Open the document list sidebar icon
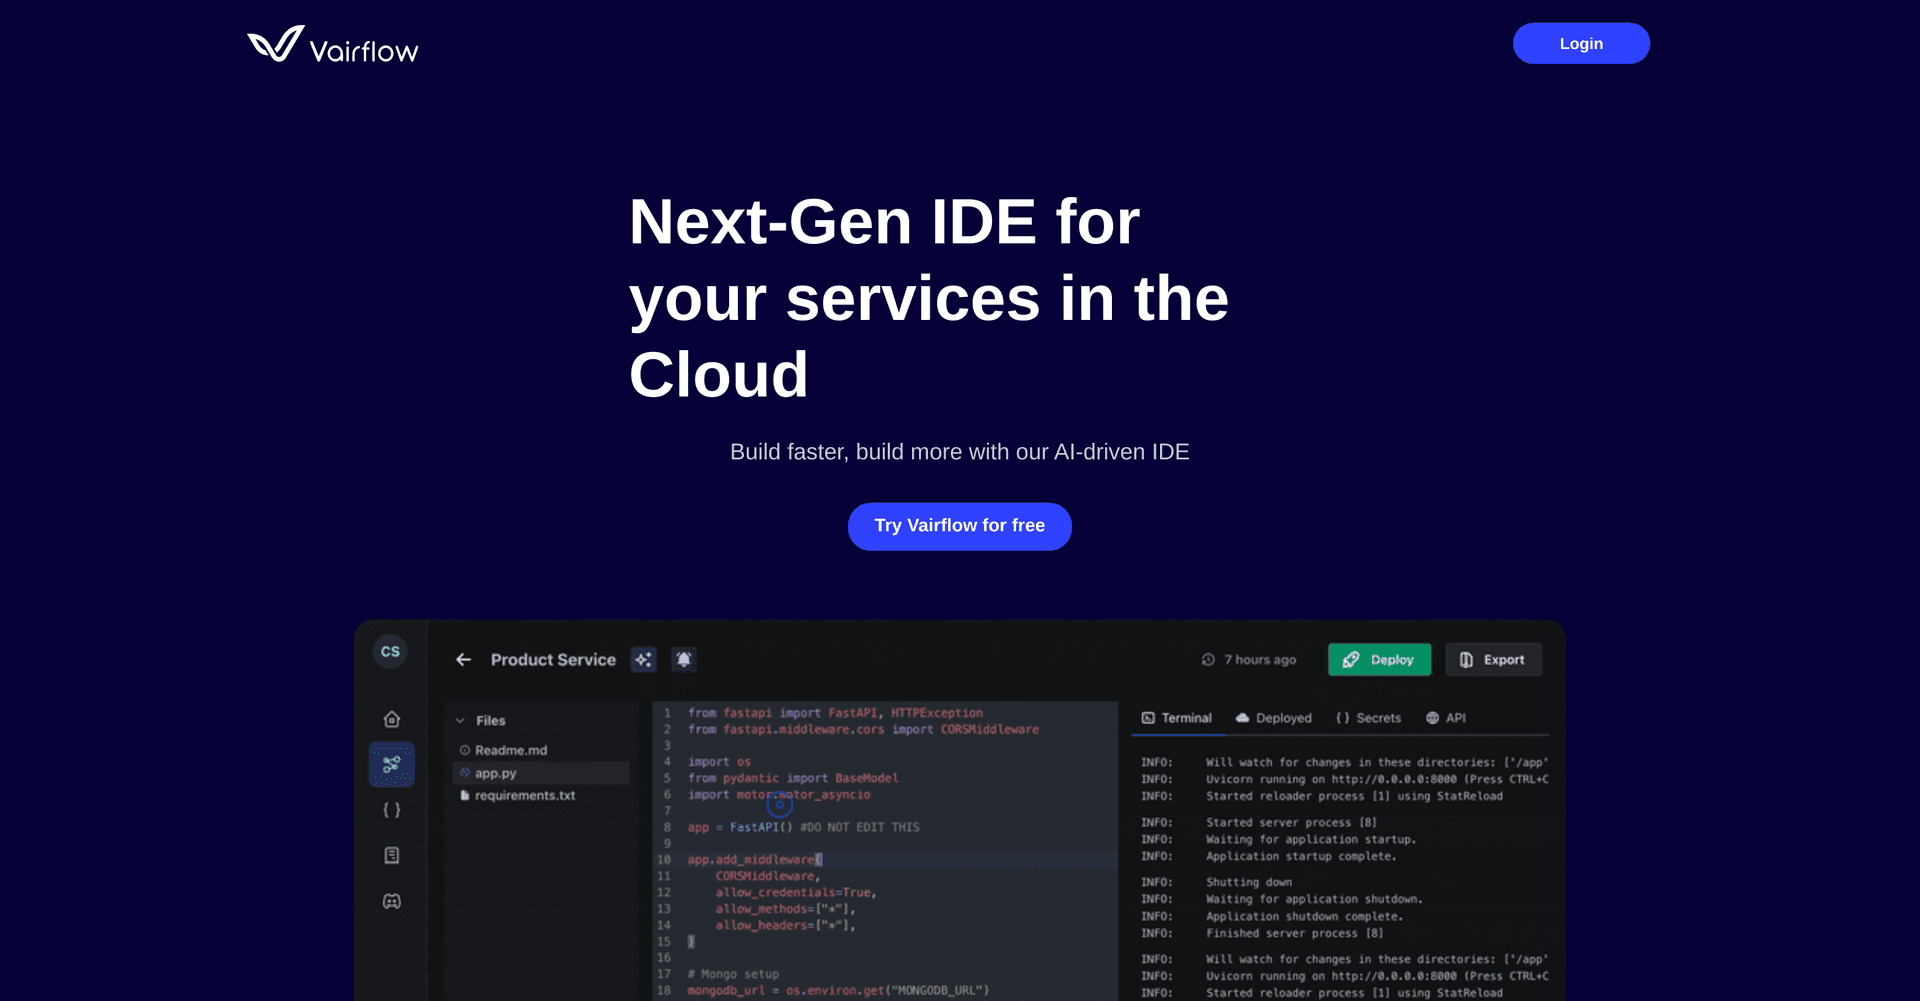Image resolution: width=1920 pixels, height=1001 pixels. click(392, 855)
